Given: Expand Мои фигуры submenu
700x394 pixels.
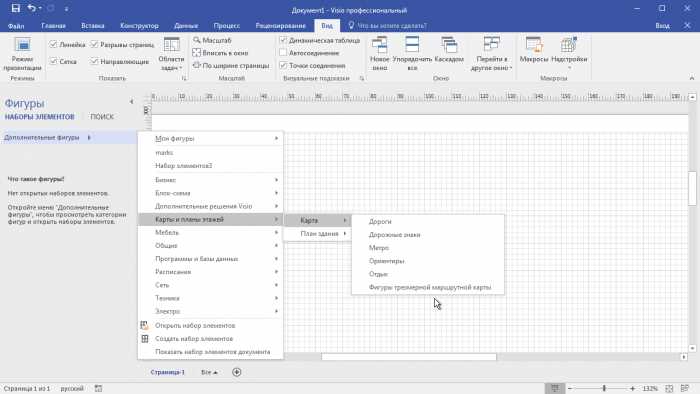Looking at the screenshot, I should point(210,139).
